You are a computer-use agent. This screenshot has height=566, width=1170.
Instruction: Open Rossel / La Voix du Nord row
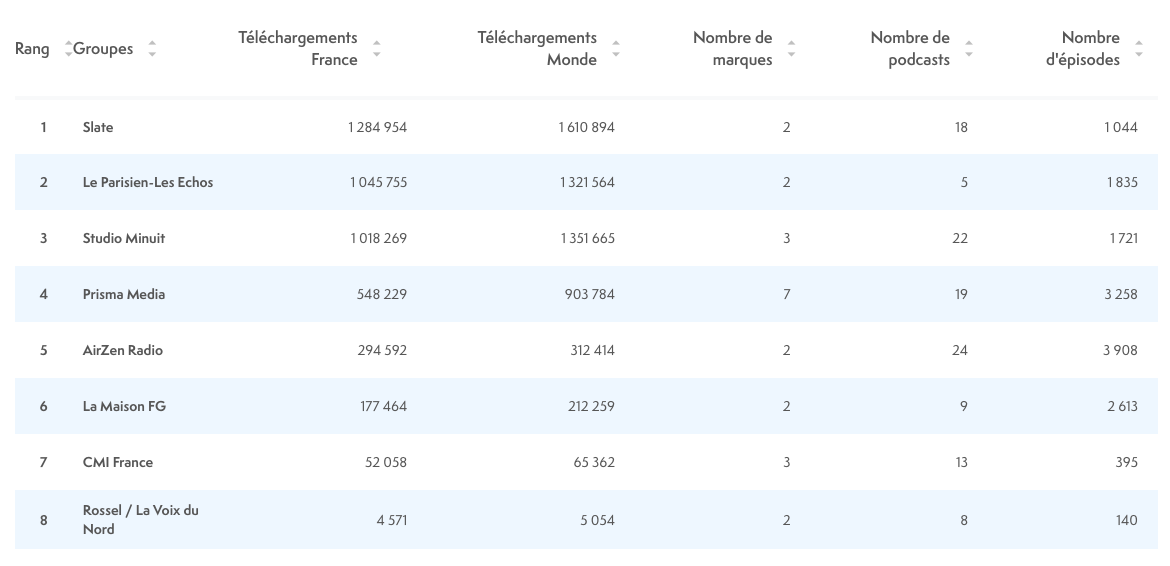140,519
